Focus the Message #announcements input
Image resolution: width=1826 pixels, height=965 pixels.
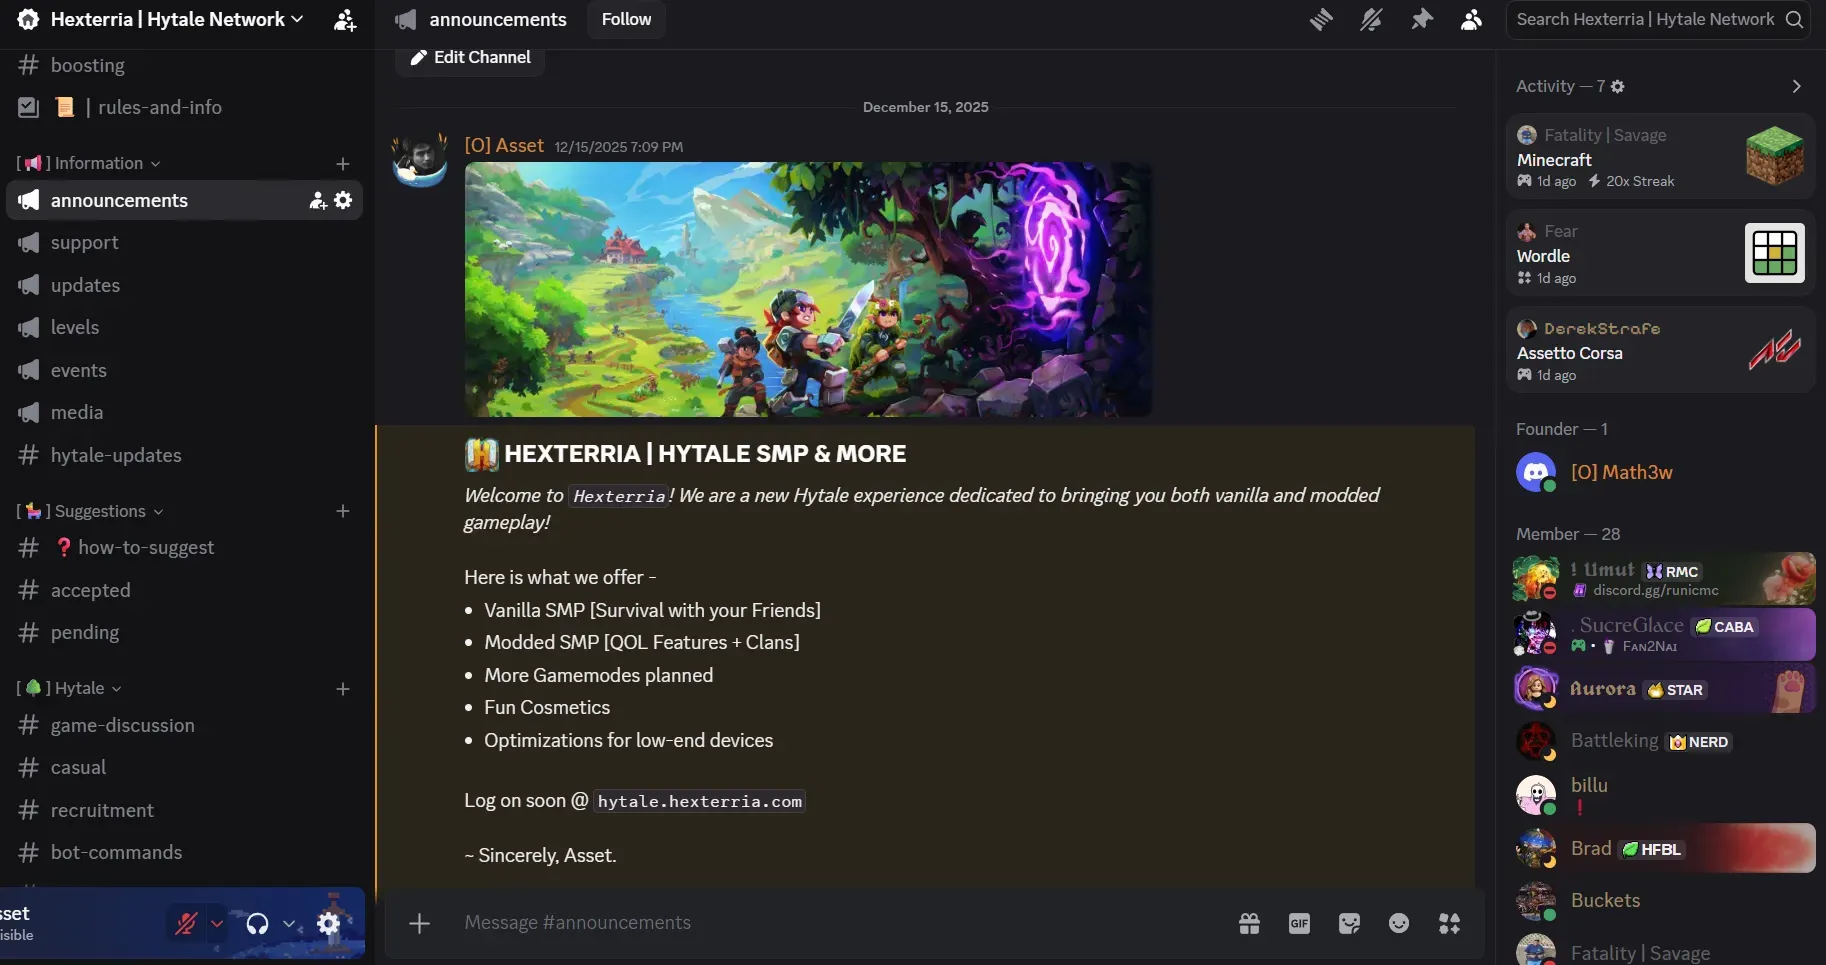tap(840, 923)
